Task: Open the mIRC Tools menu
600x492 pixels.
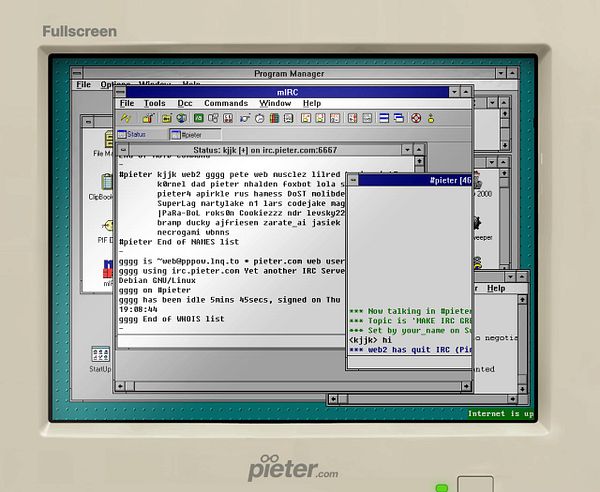Action: 154,103
